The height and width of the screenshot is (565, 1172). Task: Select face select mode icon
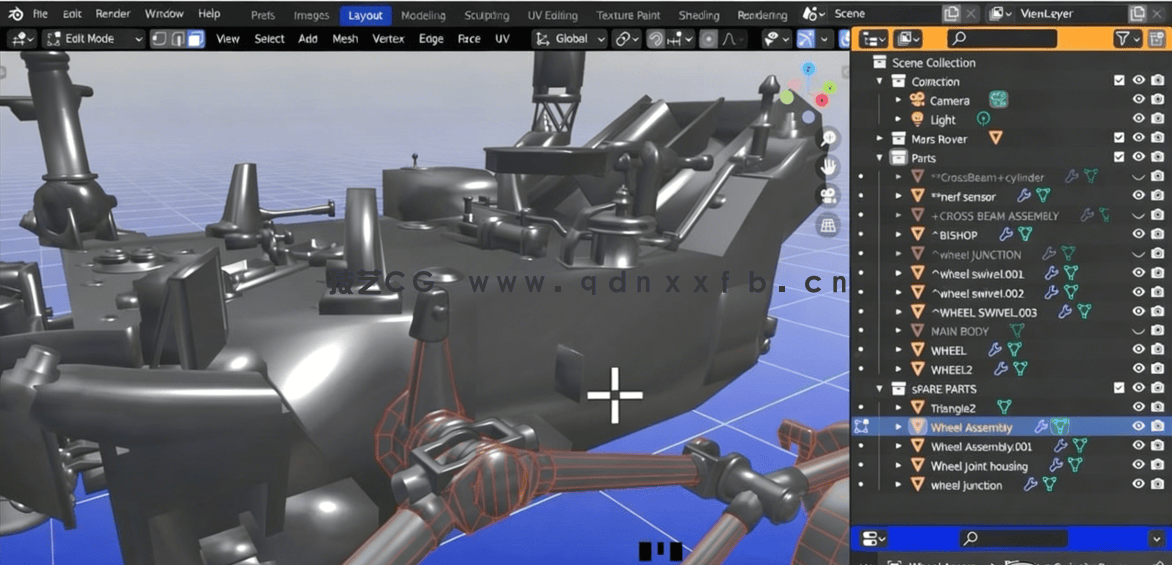click(x=196, y=39)
